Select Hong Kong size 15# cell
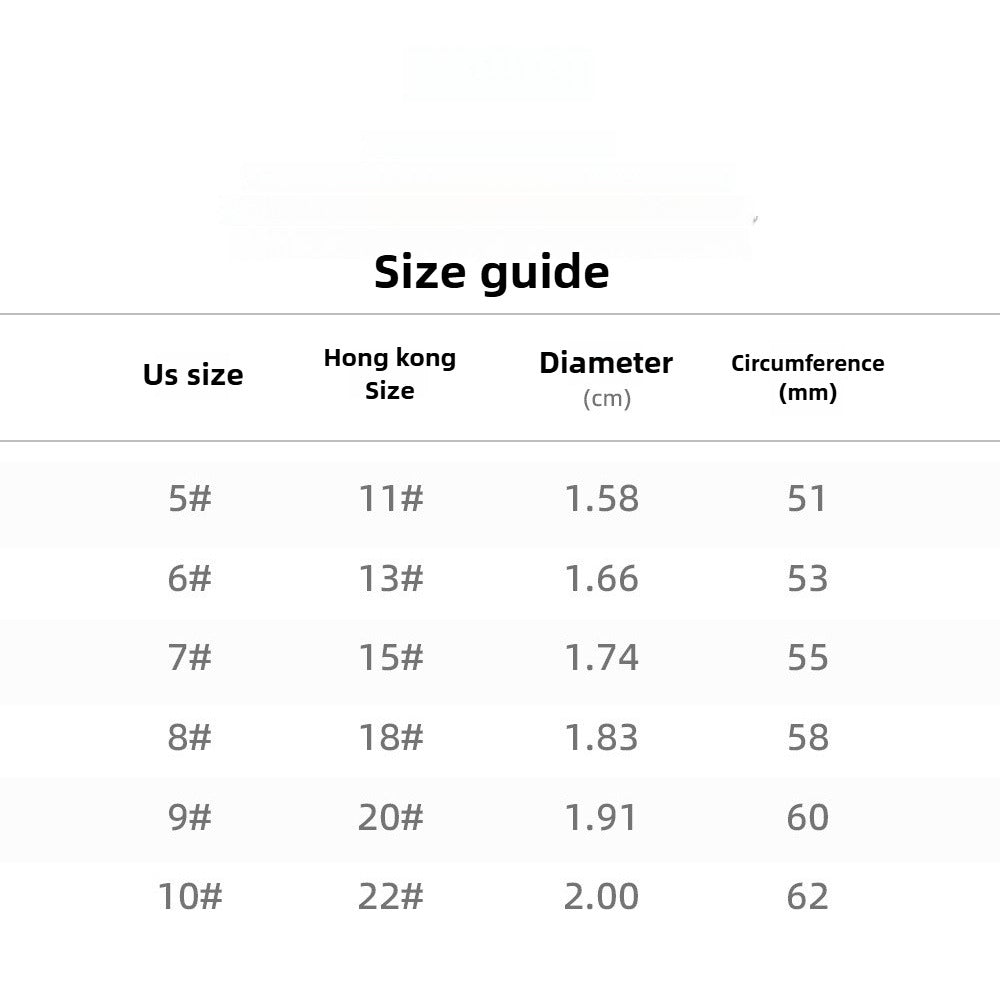1000x1000 pixels. pyautogui.click(x=391, y=658)
